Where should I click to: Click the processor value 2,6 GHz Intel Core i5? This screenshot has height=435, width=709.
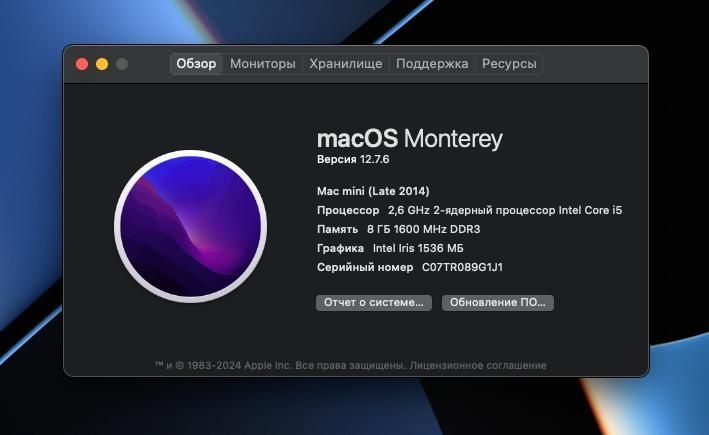pyautogui.click(x=505, y=210)
